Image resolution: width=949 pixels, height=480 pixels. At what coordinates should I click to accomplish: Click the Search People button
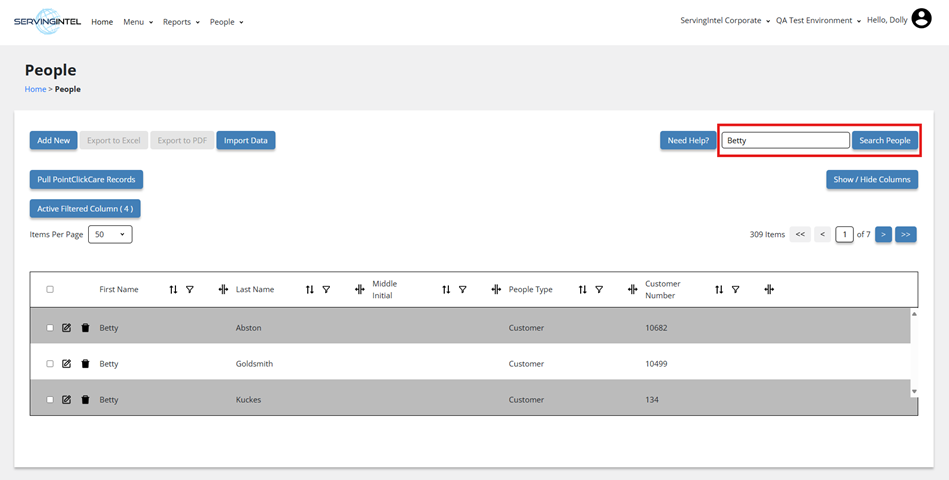point(884,141)
